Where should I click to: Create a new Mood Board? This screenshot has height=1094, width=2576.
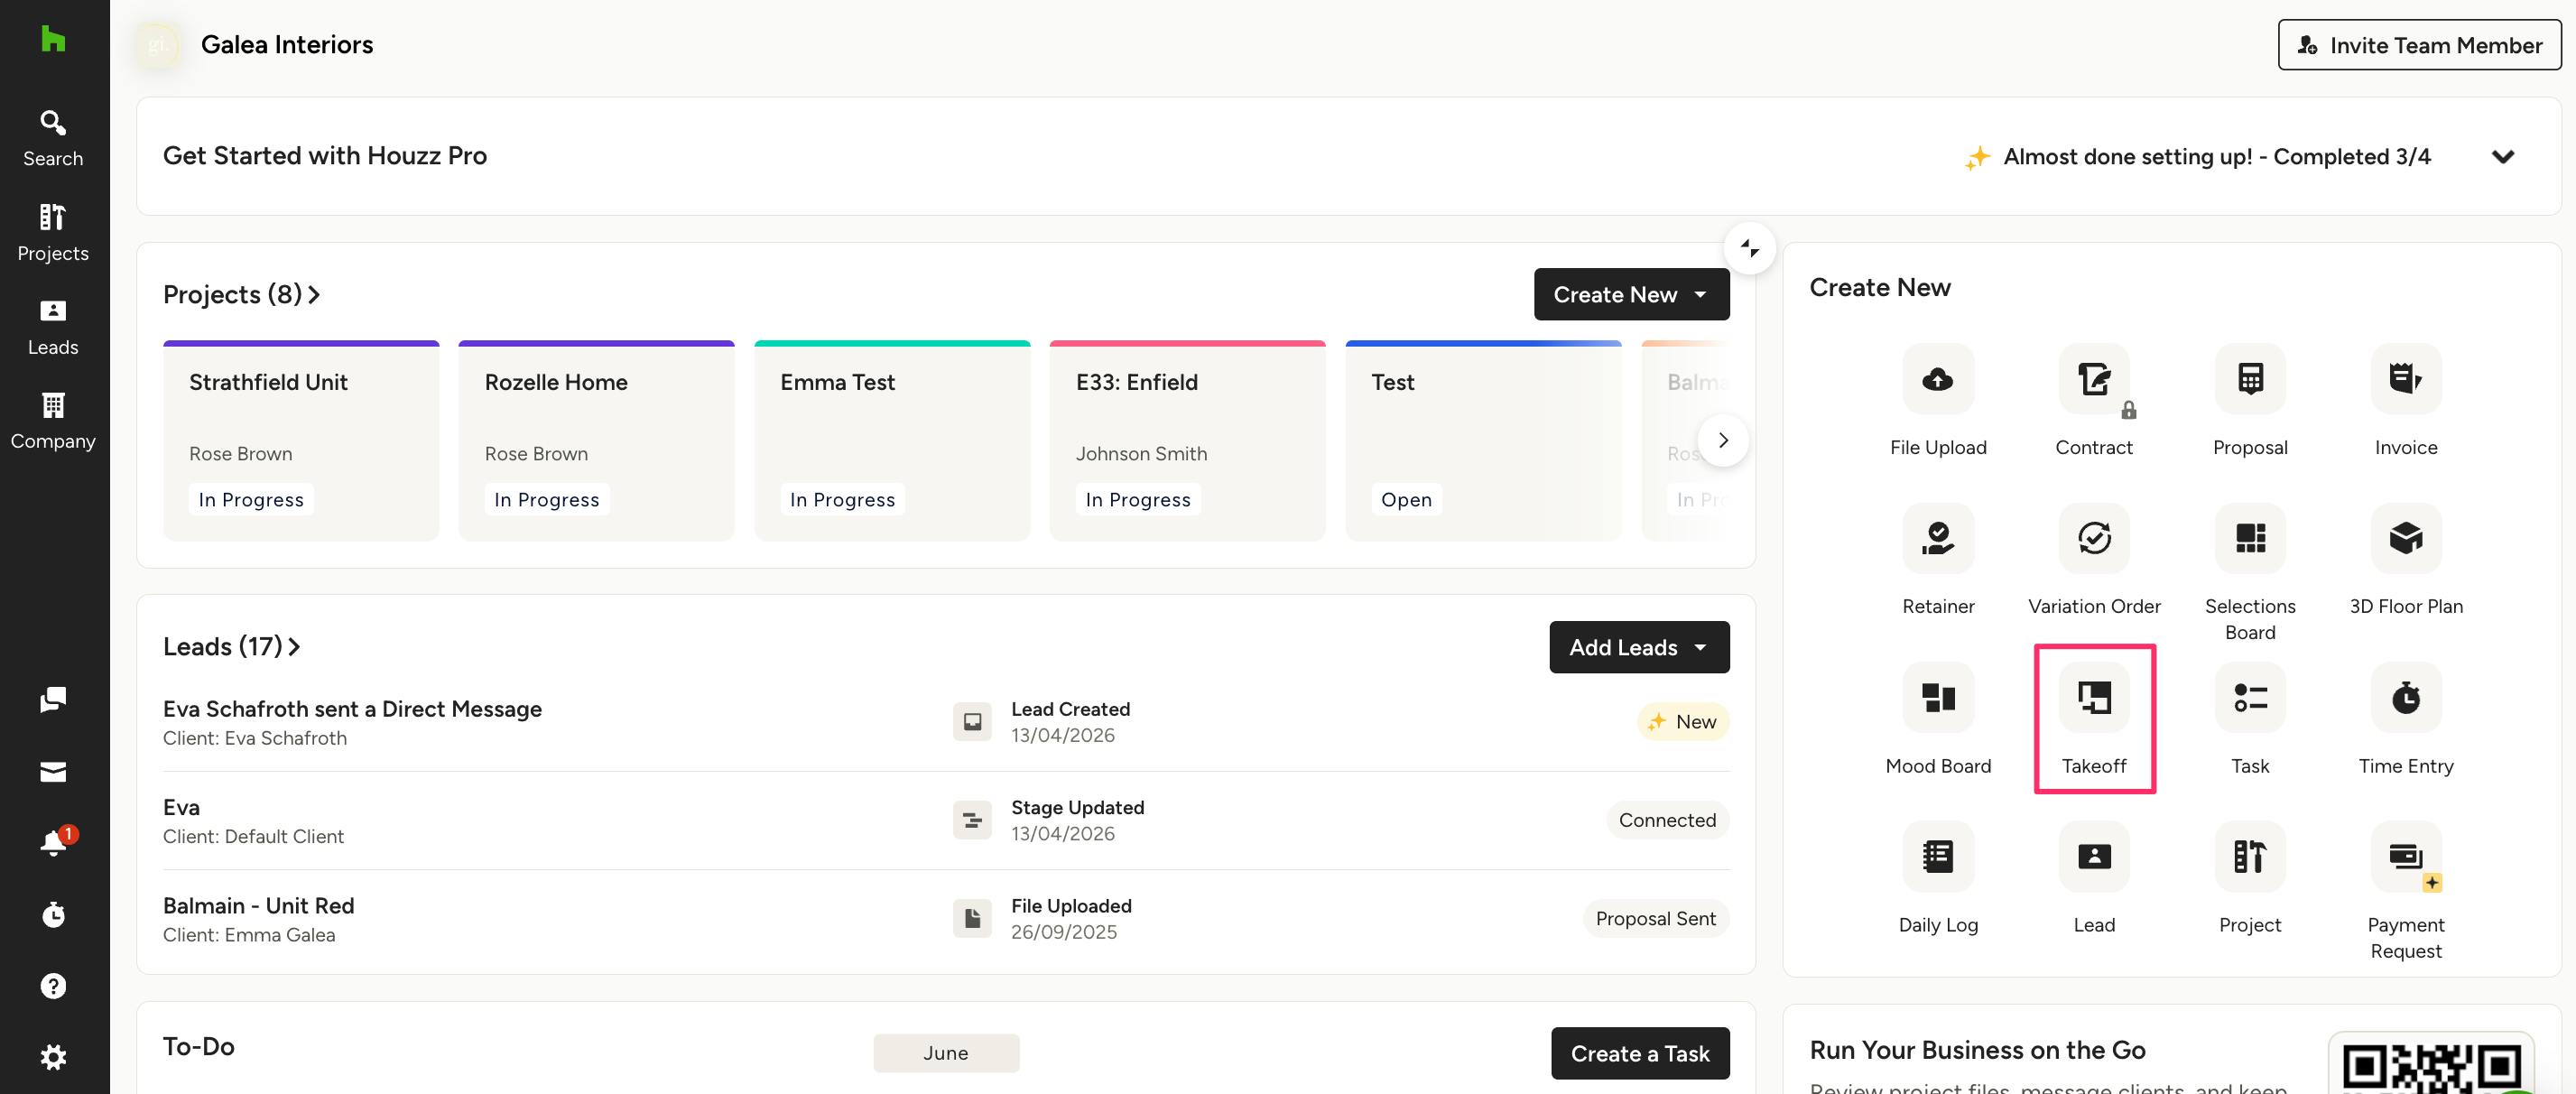click(1938, 719)
